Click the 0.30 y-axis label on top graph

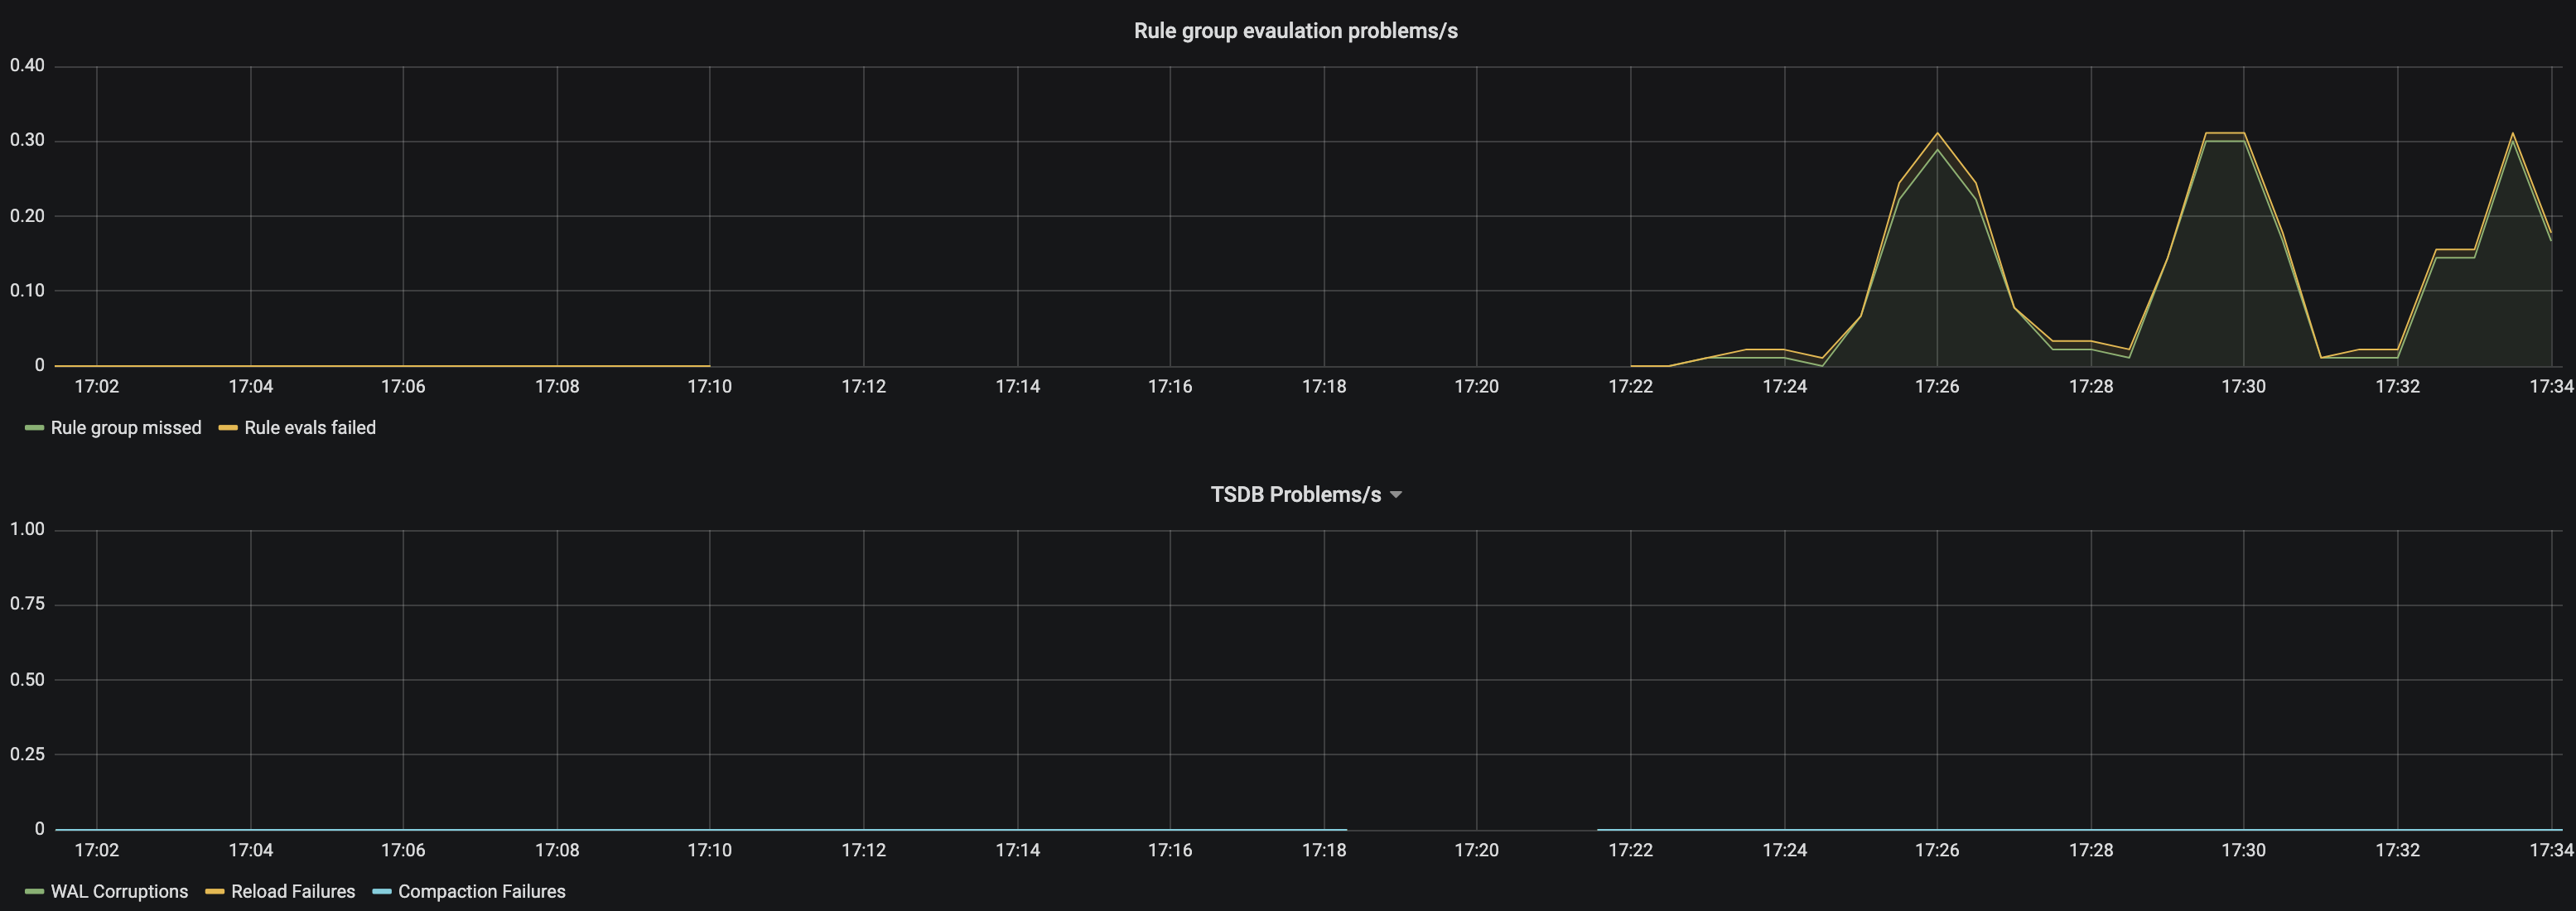click(27, 140)
